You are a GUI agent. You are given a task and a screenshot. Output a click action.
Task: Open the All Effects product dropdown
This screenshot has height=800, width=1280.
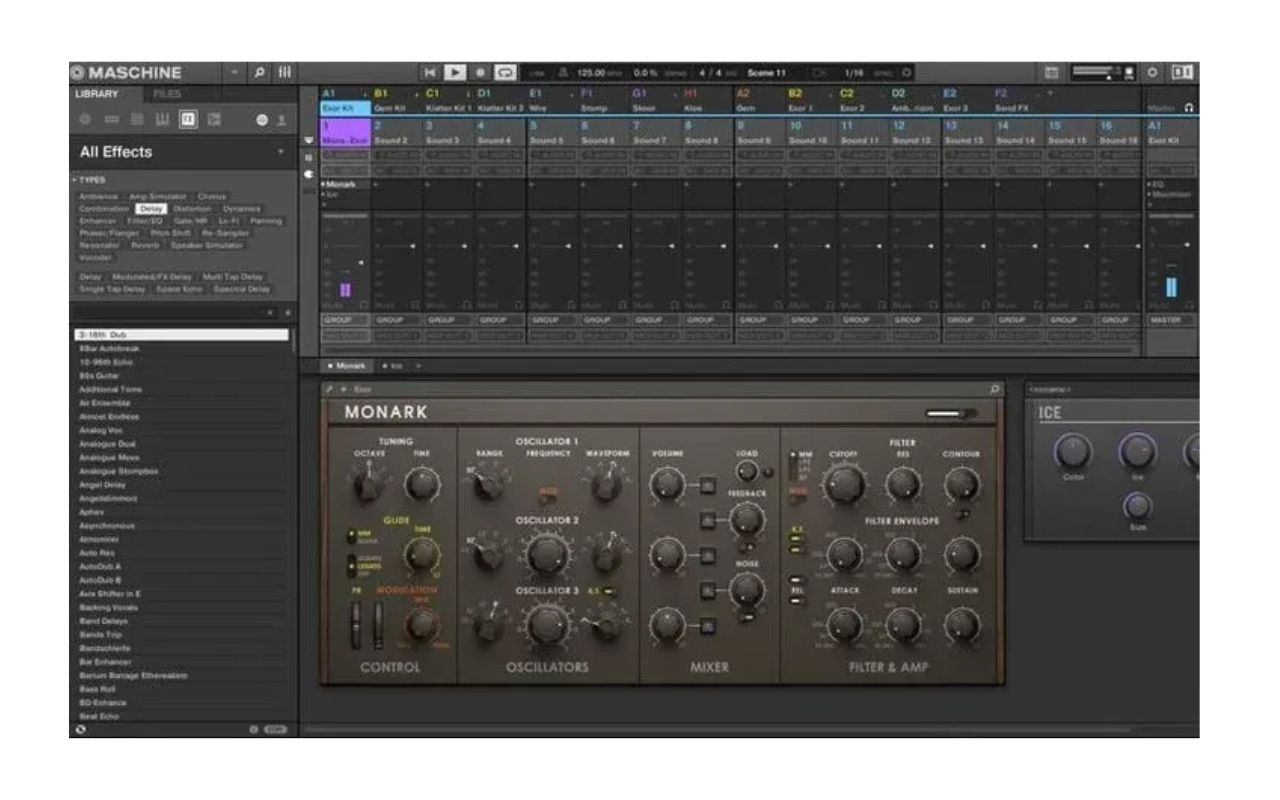(281, 153)
